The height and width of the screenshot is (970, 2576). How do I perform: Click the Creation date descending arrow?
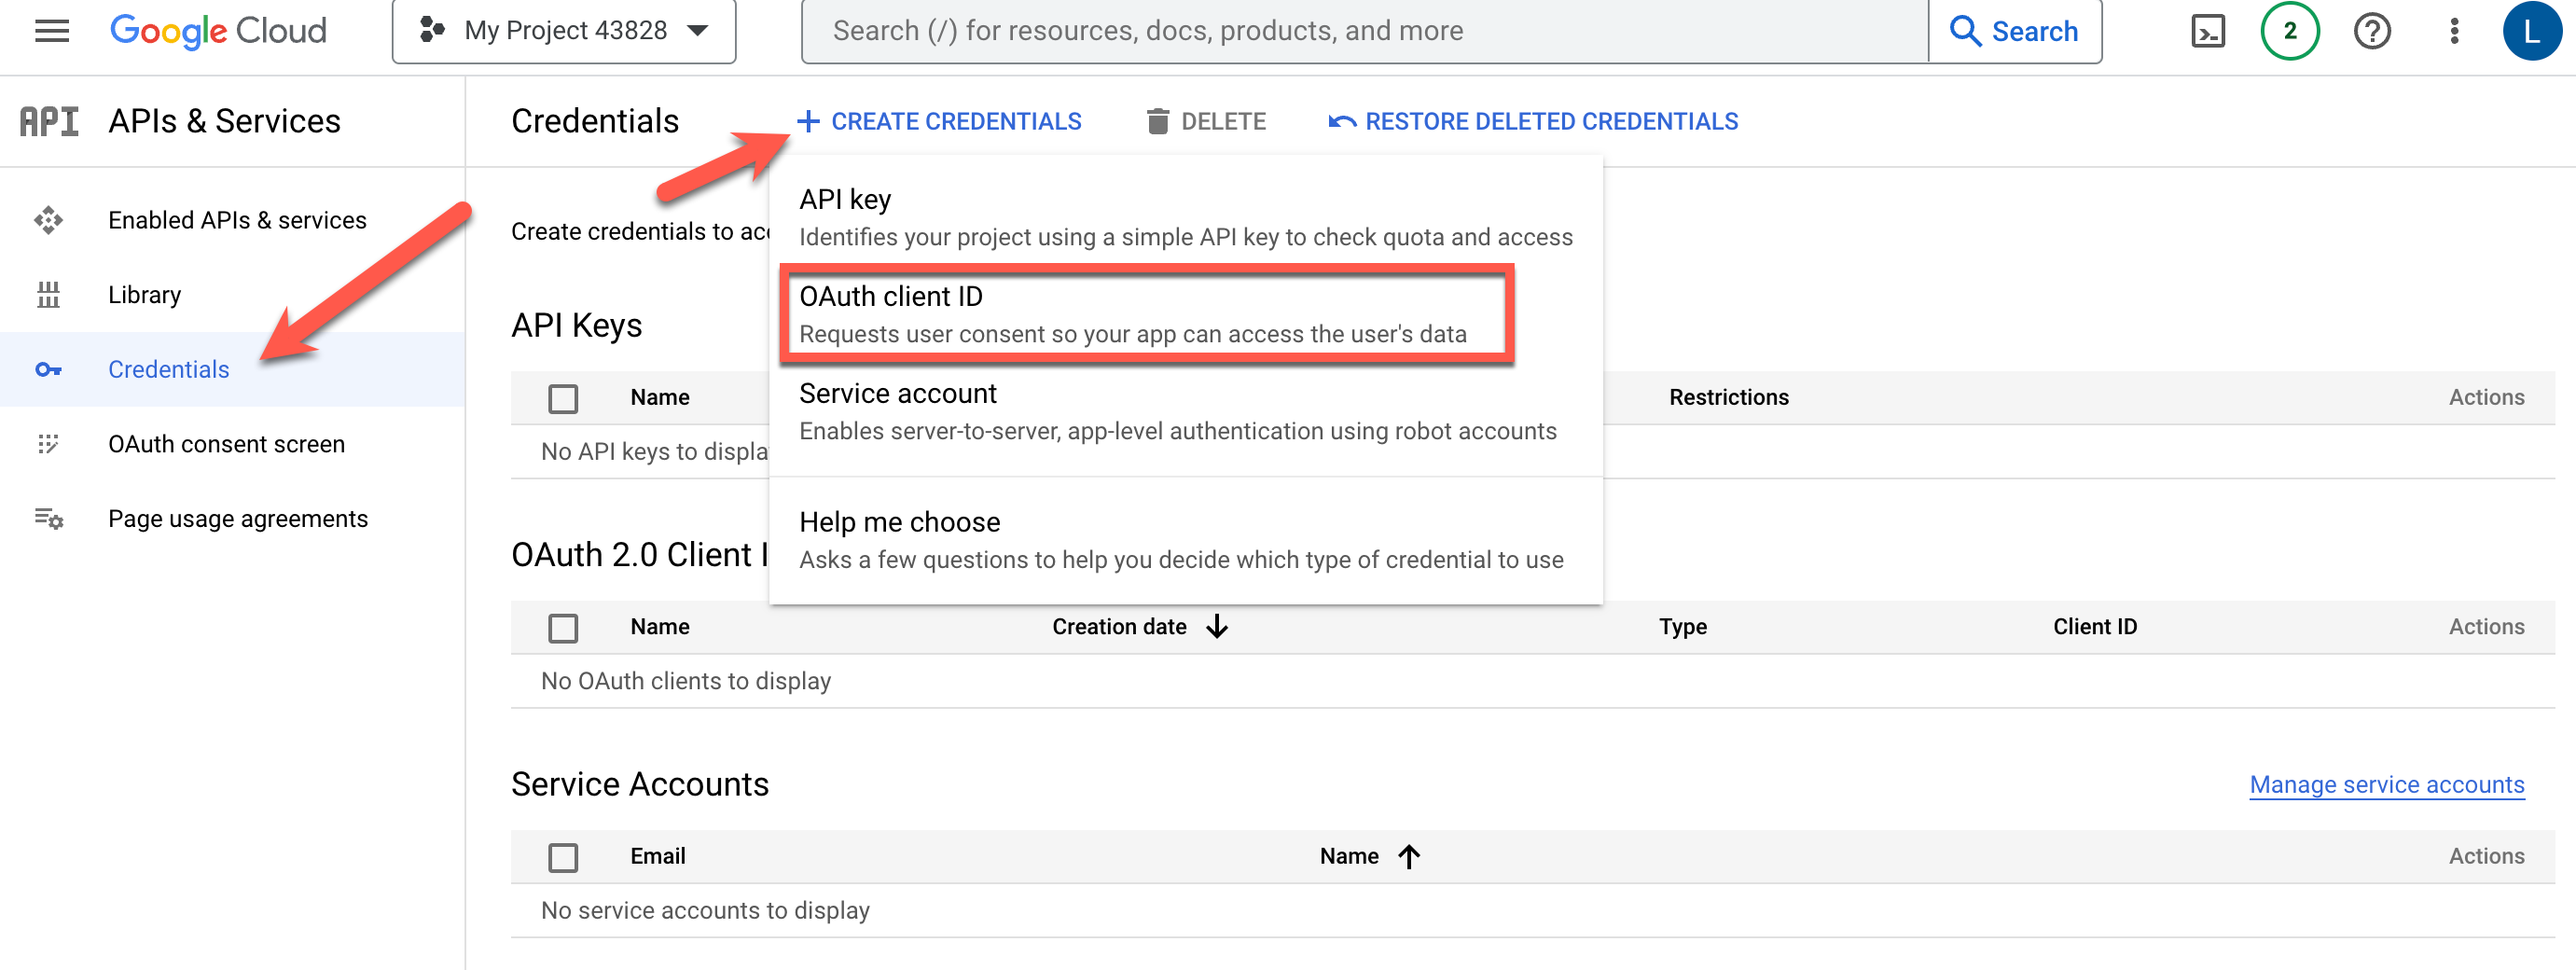[x=1217, y=627]
